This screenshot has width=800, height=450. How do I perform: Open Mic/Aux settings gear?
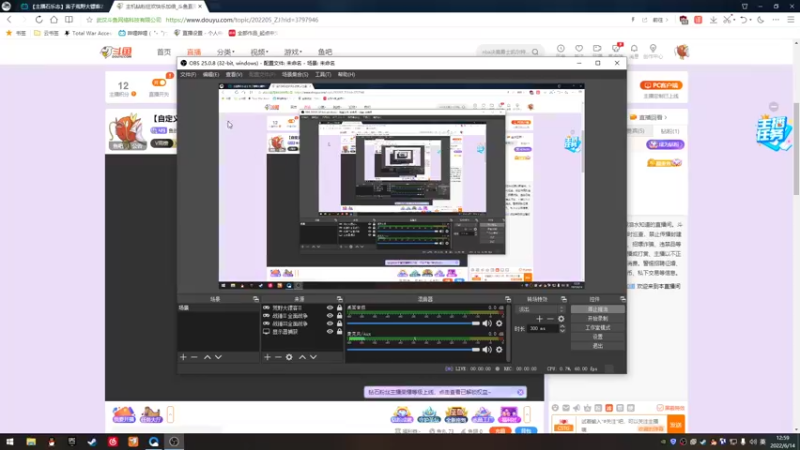[x=499, y=349]
